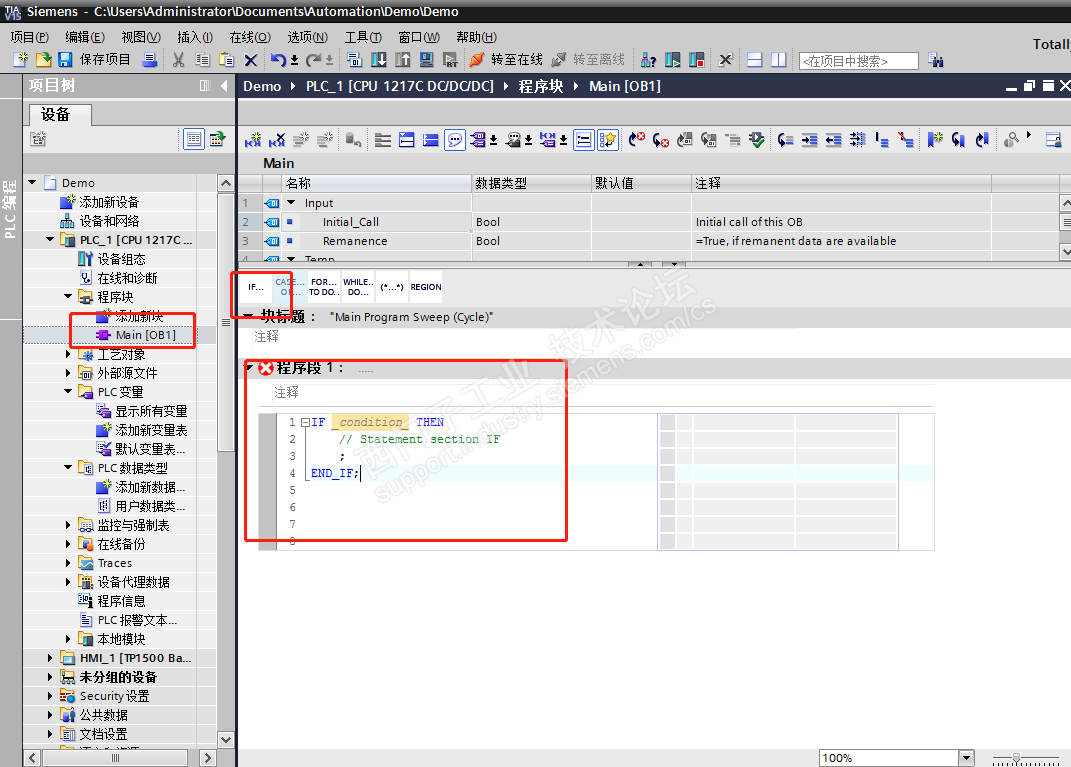Click the split editor vertically icon
Image resolution: width=1071 pixels, height=767 pixels.
tap(778, 60)
